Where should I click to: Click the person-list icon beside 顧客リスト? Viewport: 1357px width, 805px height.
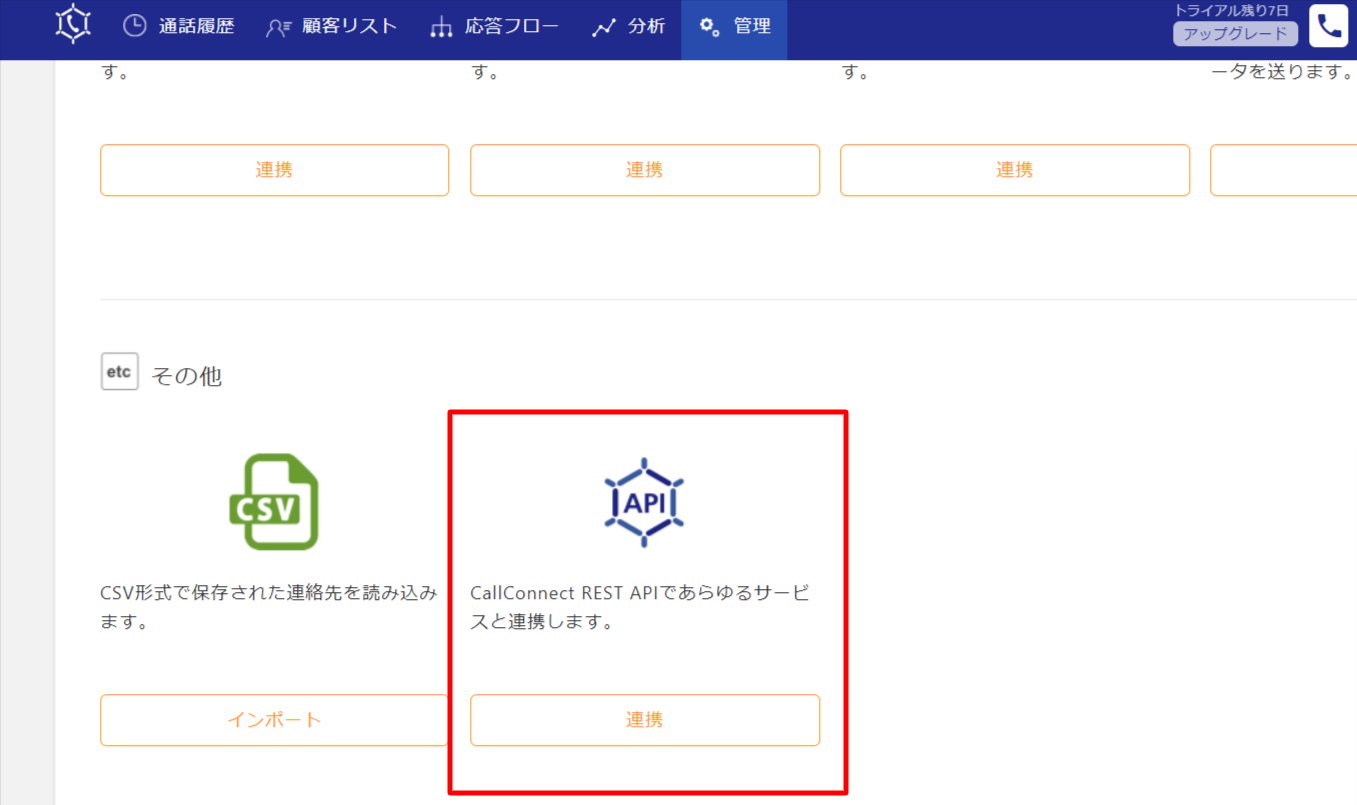[x=279, y=28]
